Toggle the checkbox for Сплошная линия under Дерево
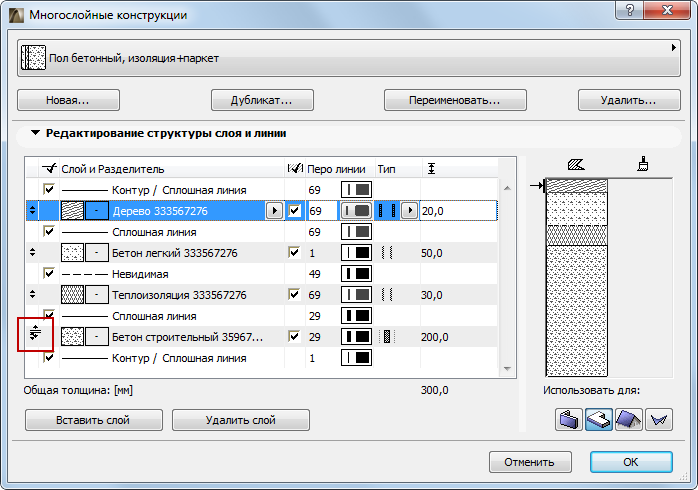The image size is (698, 490). [49, 231]
